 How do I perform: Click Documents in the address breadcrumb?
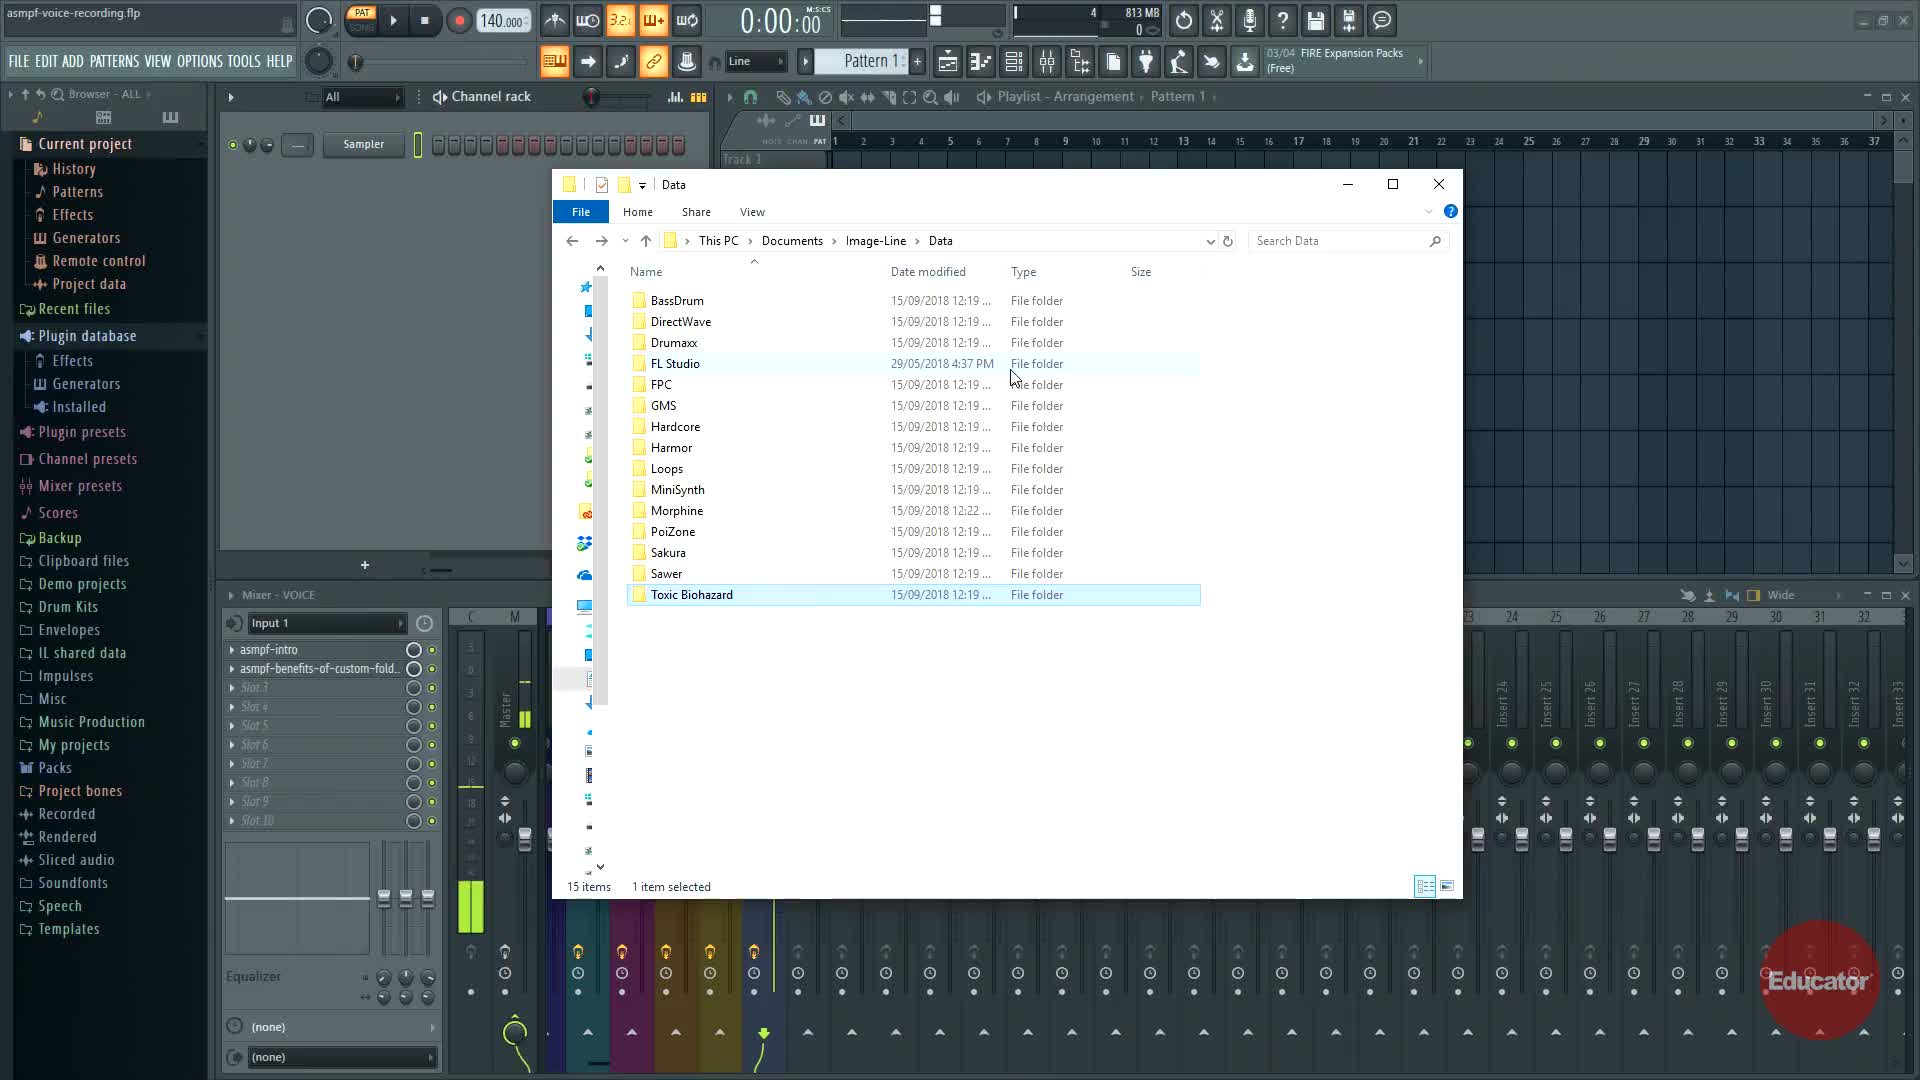click(x=791, y=241)
